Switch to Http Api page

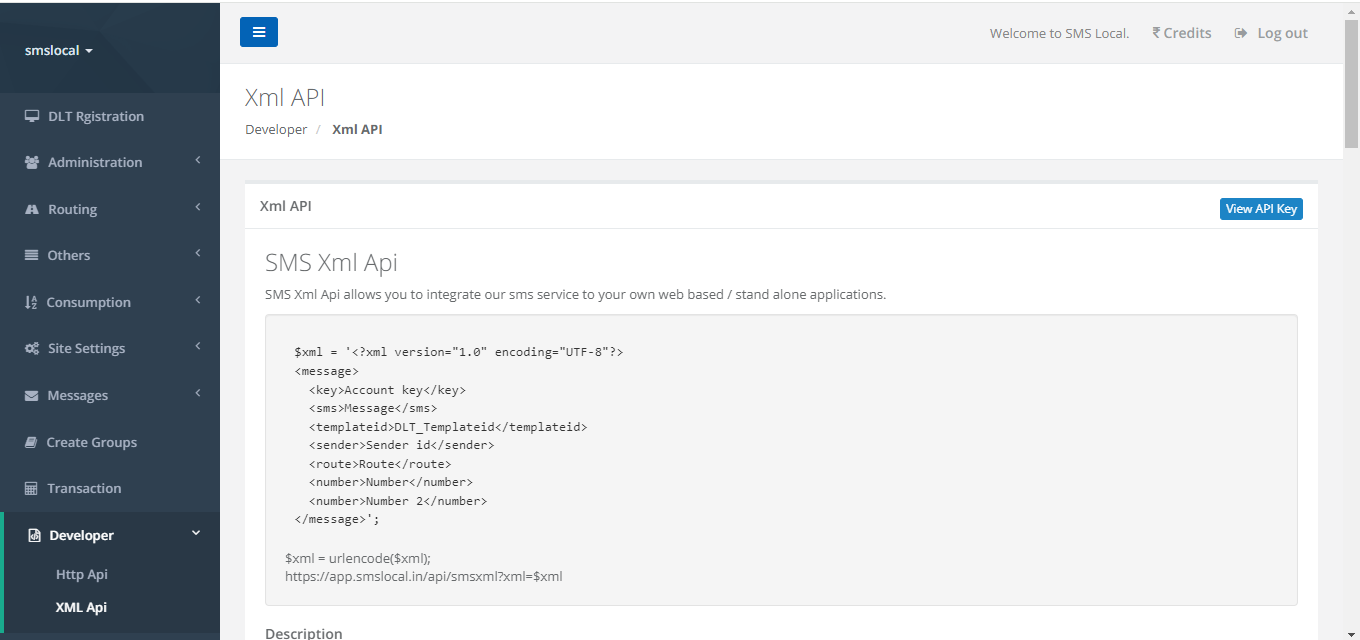coord(81,574)
